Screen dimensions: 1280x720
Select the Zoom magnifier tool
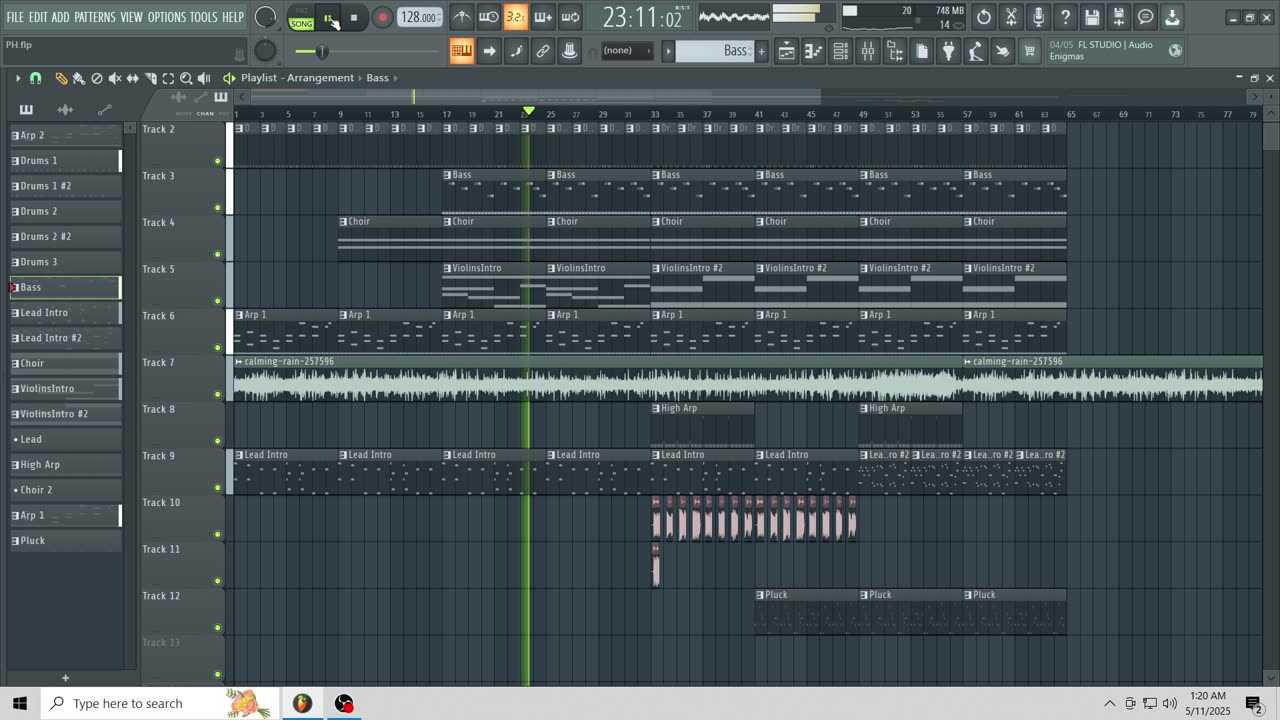click(x=186, y=78)
